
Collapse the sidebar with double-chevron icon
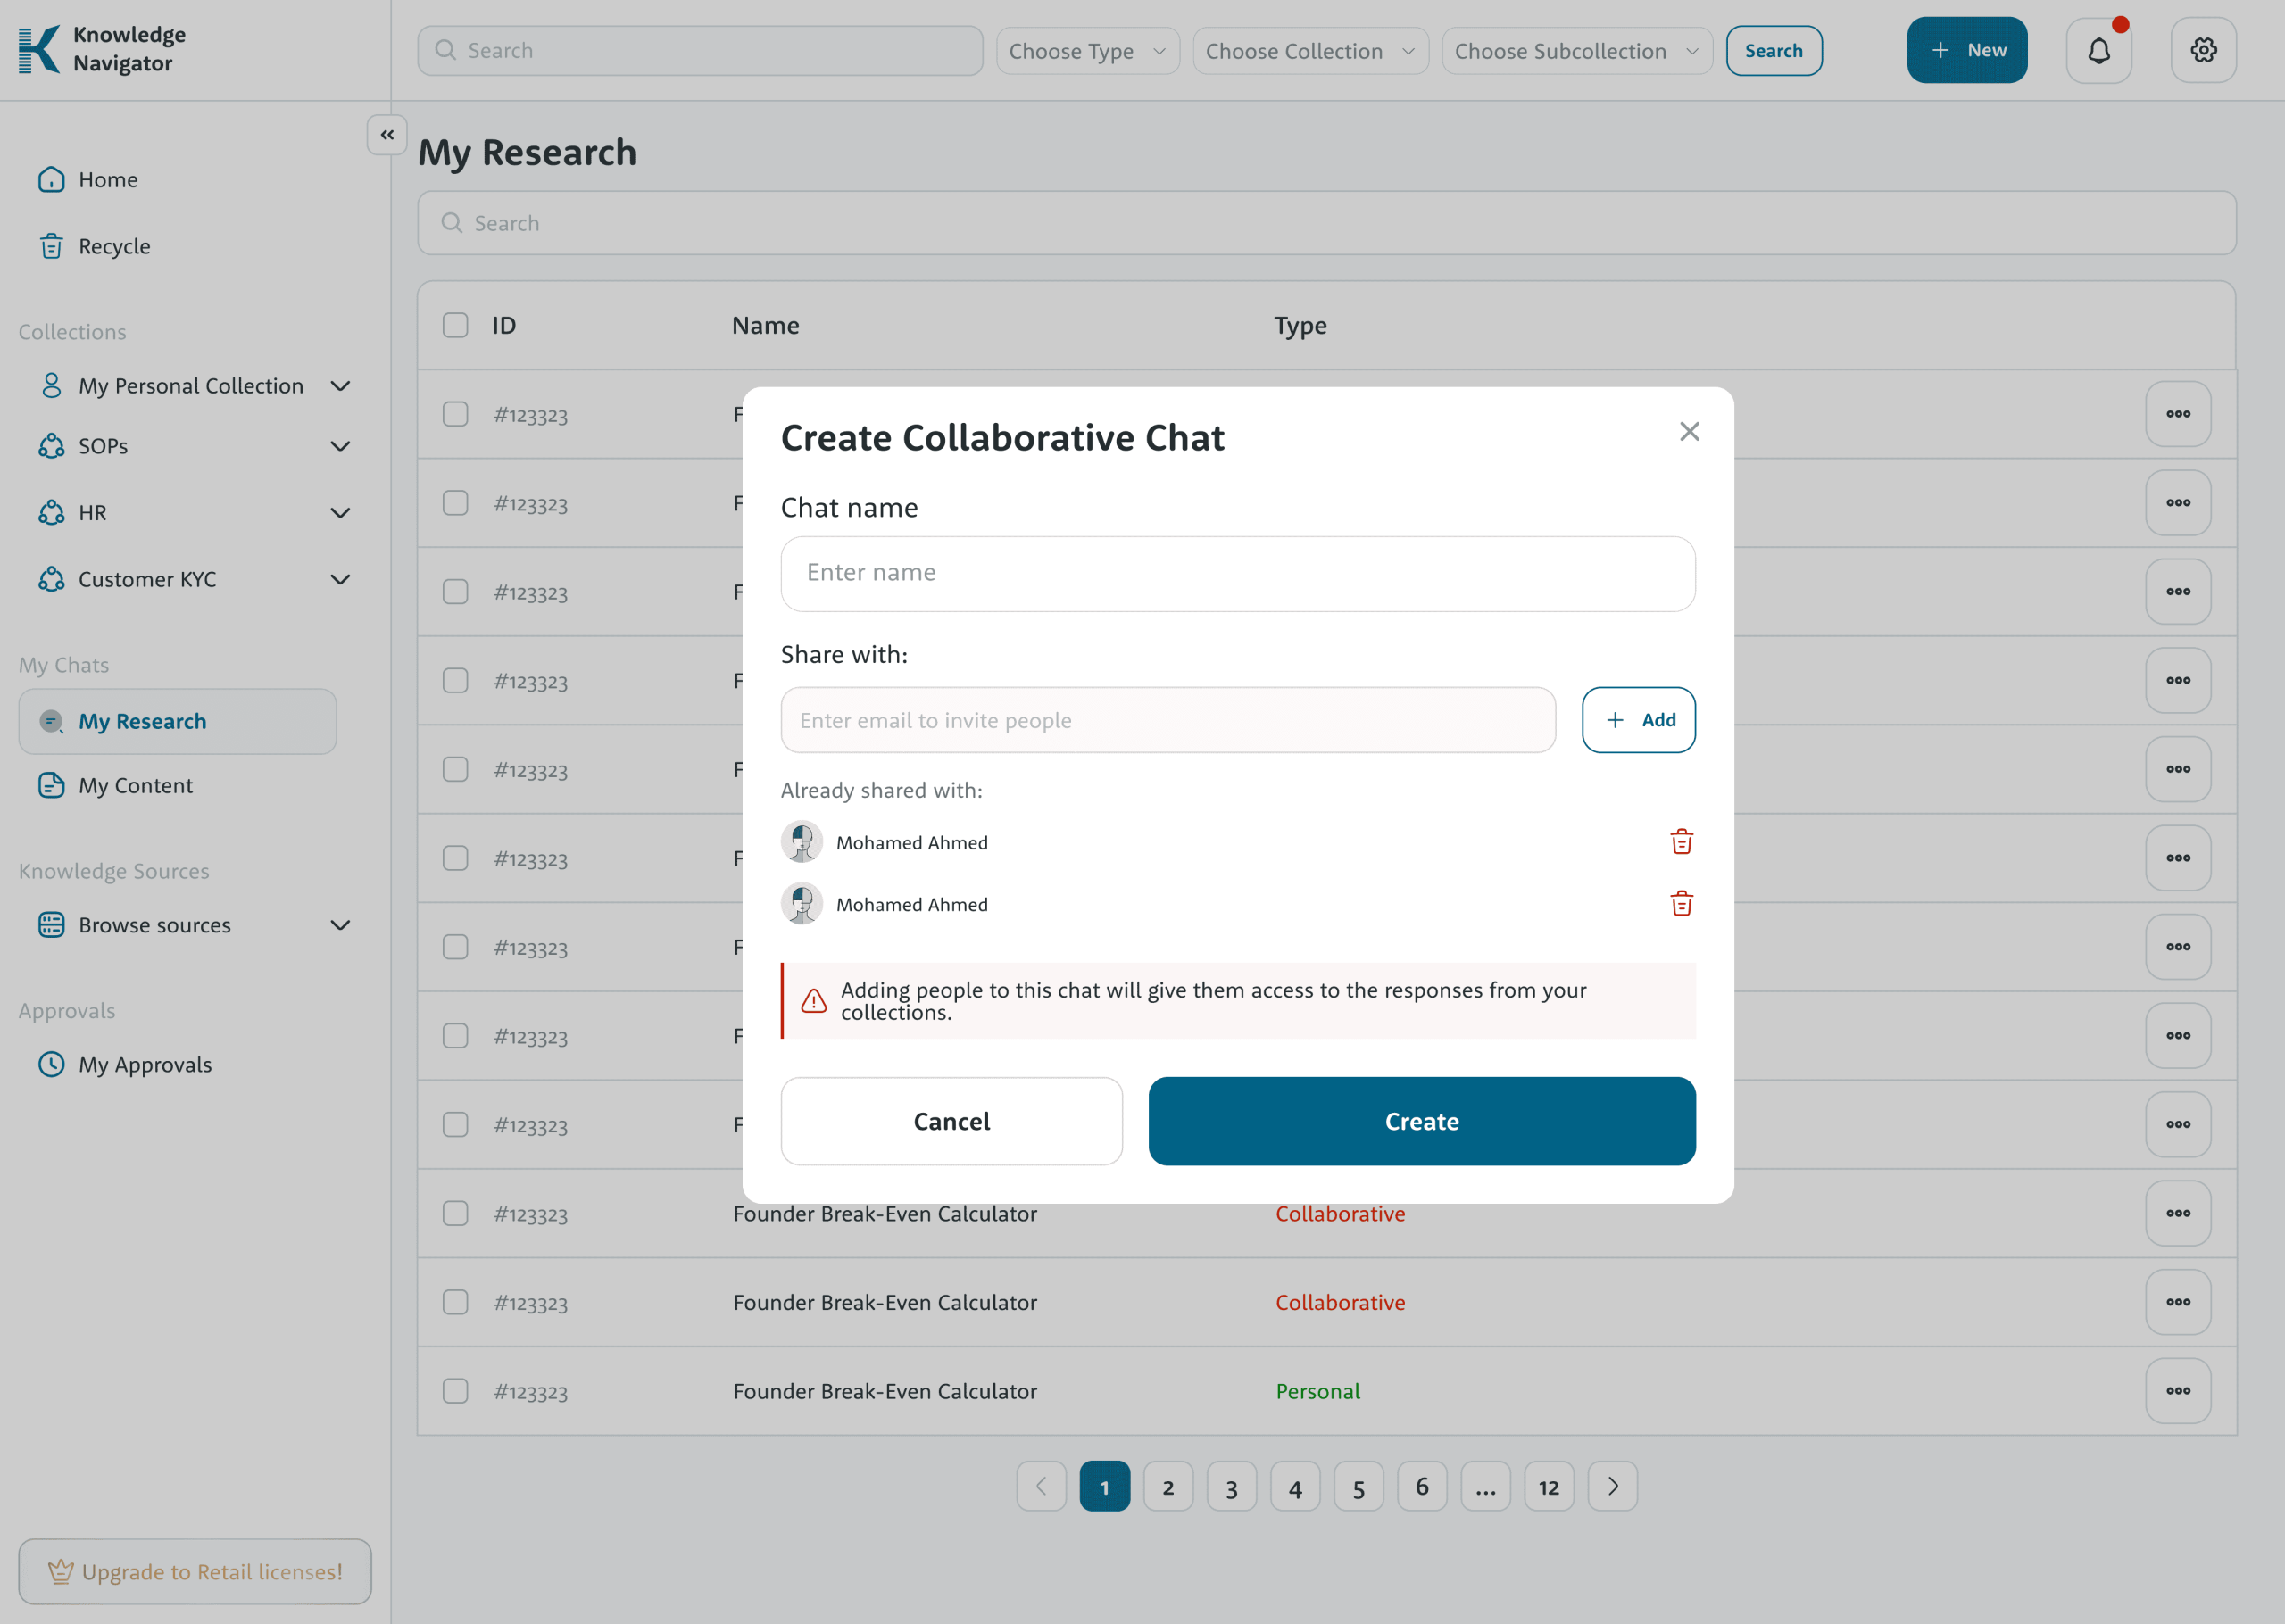click(x=387, y=135)
